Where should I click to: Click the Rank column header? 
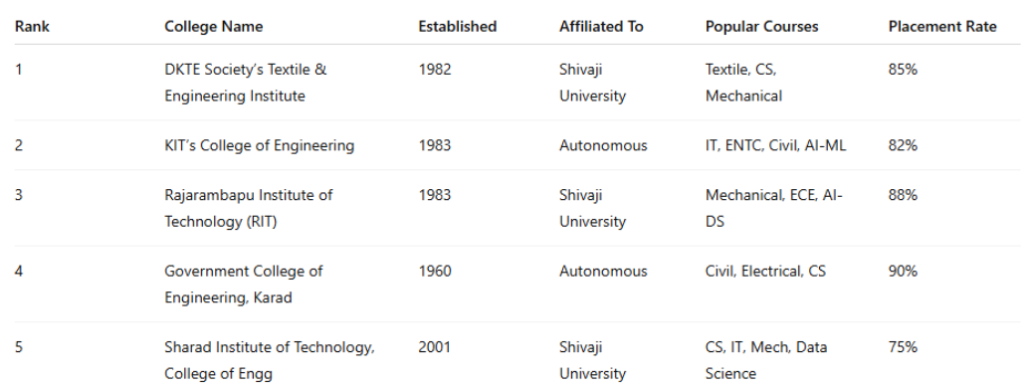coord(32,27)
